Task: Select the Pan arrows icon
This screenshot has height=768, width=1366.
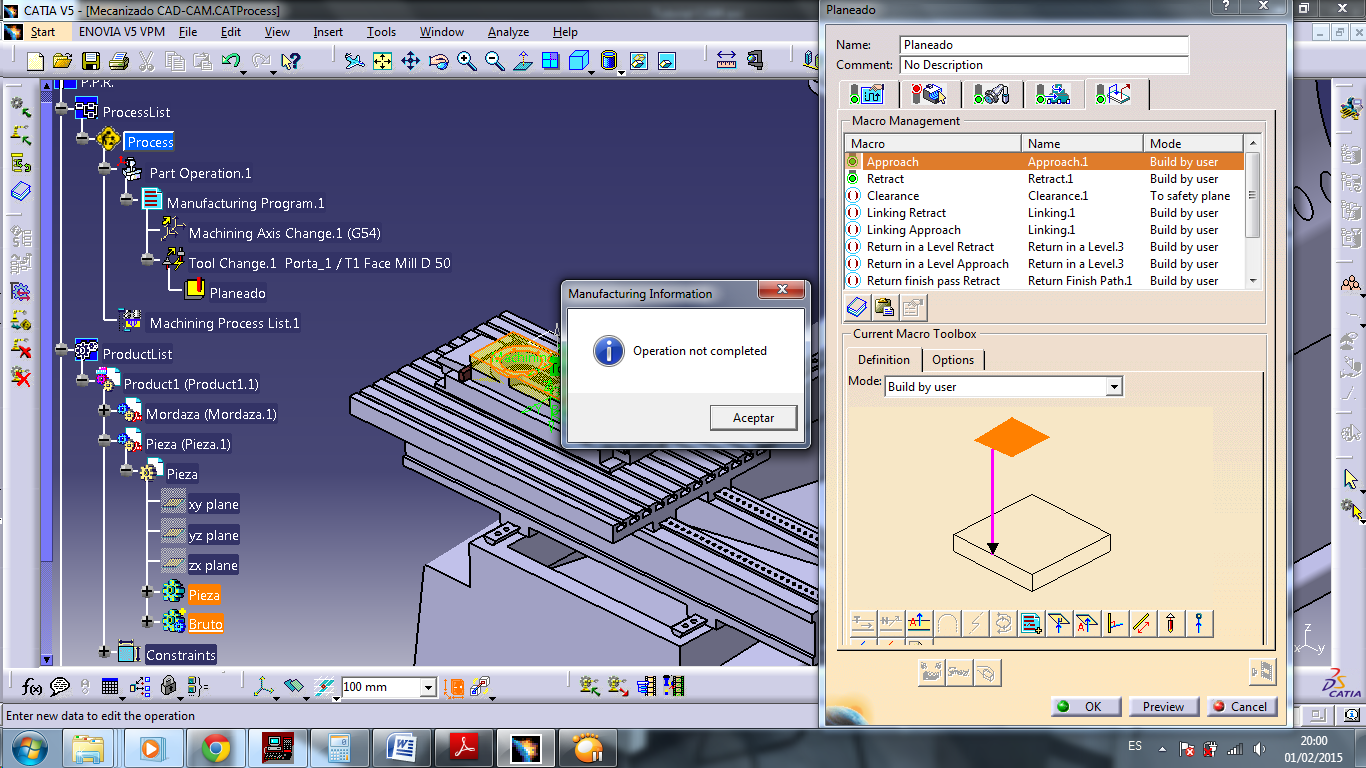Action: click(410, 62)
